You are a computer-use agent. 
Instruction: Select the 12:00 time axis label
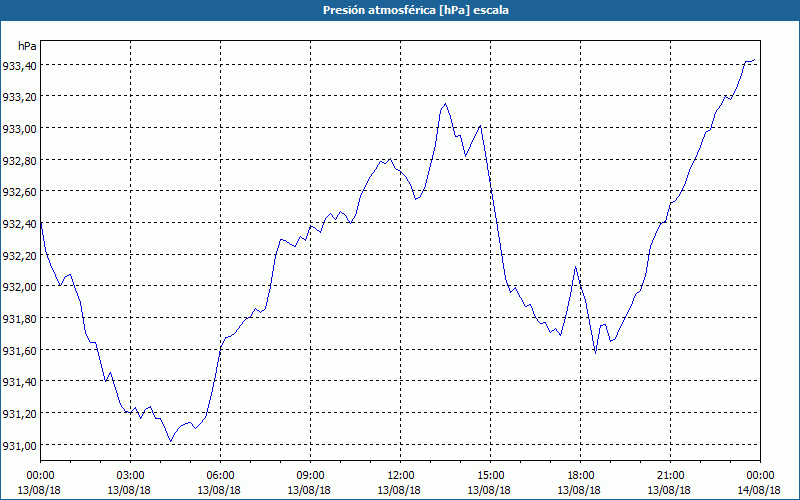pyautogui.click(x=401, y=476)
